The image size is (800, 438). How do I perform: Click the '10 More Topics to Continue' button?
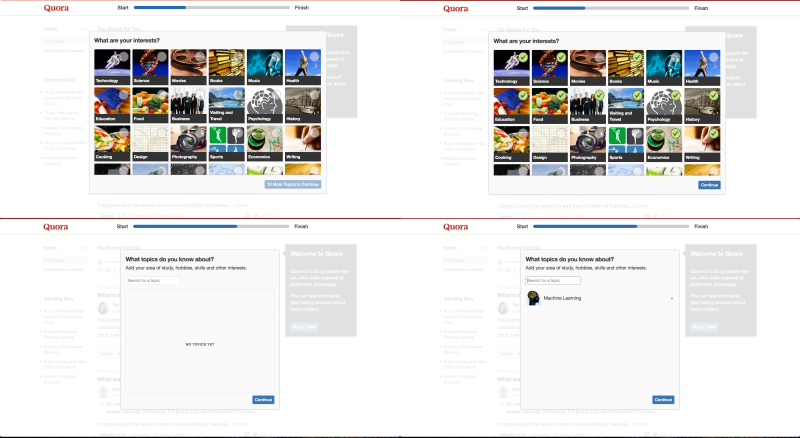tap(293, 184)
